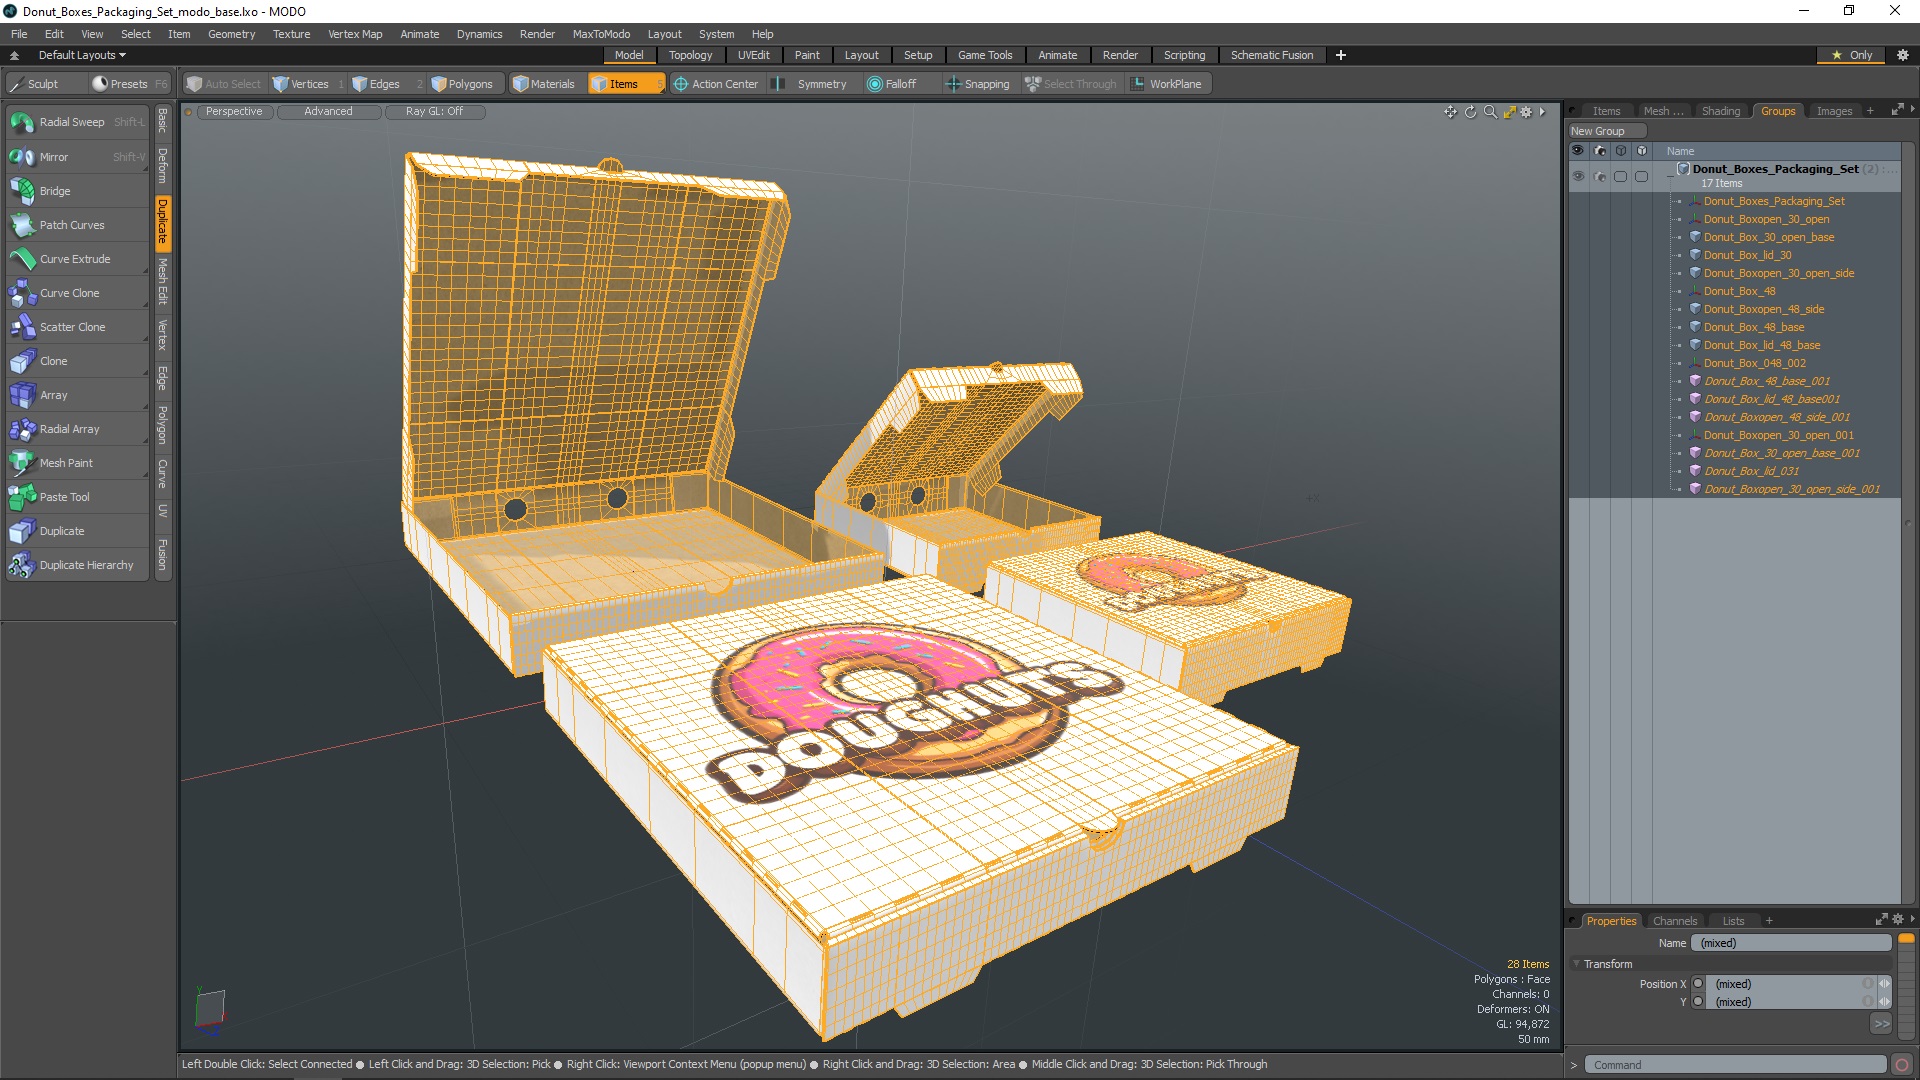
Task: Switch to the Shading tab
Action: point(1720,111)
